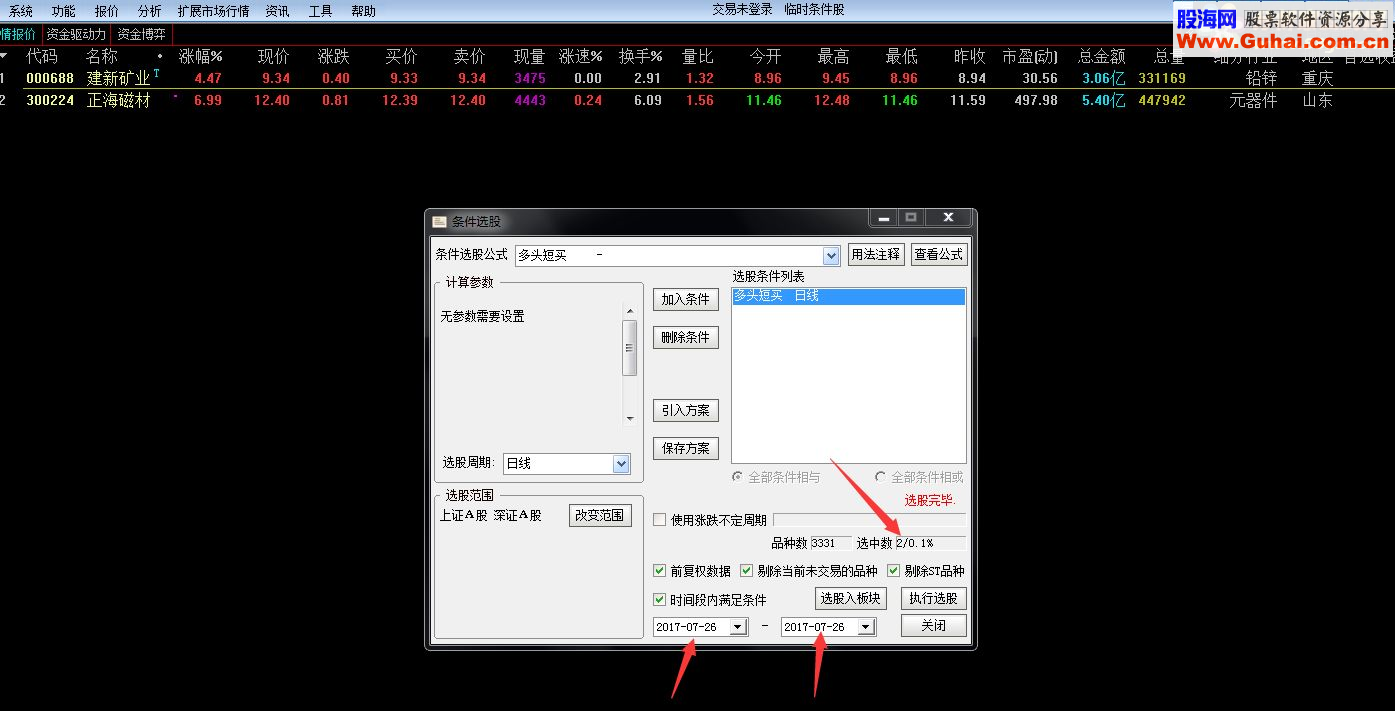Screen dimensions: 1395x711
Task: Uncheck 前复权数据 checkbox
Action: [659, 571]
